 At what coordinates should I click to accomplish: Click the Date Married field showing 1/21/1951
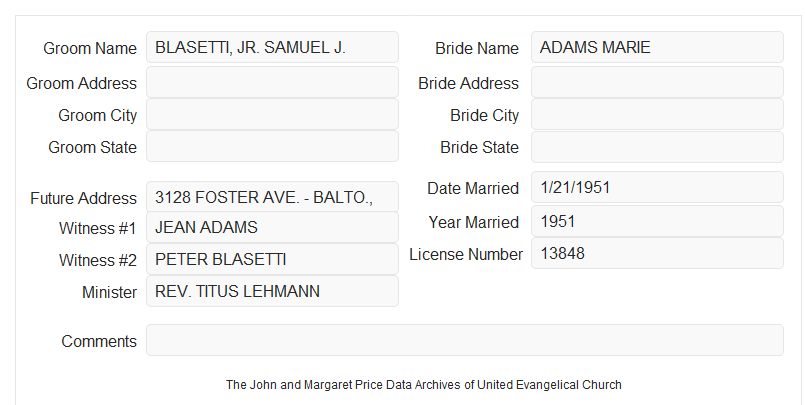point(657,187)
